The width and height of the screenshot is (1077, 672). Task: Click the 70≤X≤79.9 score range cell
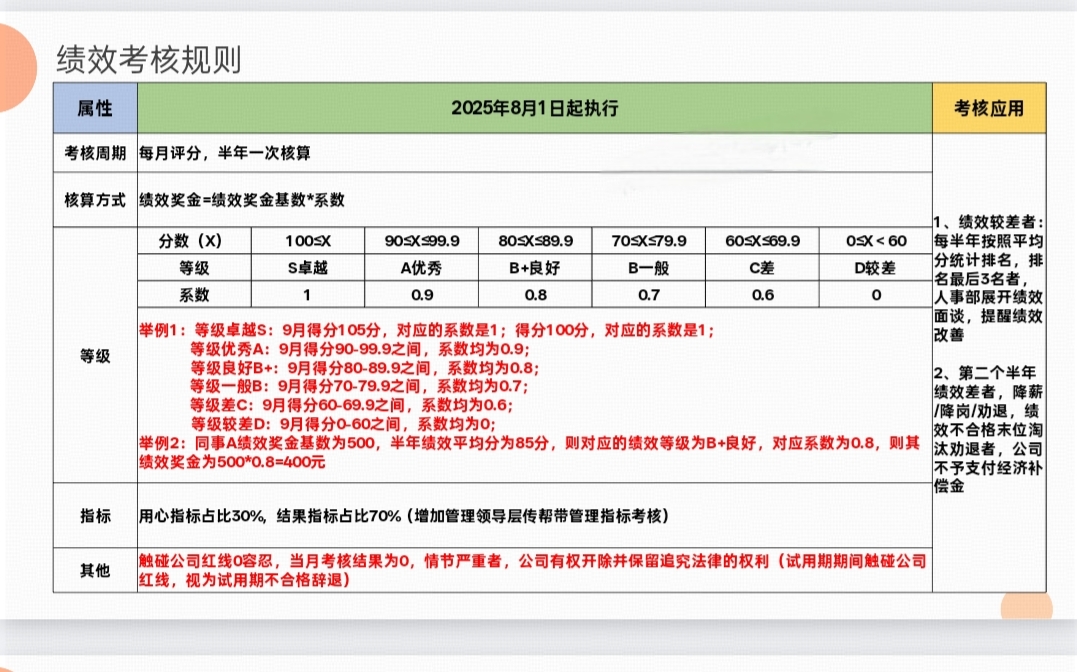649,241
